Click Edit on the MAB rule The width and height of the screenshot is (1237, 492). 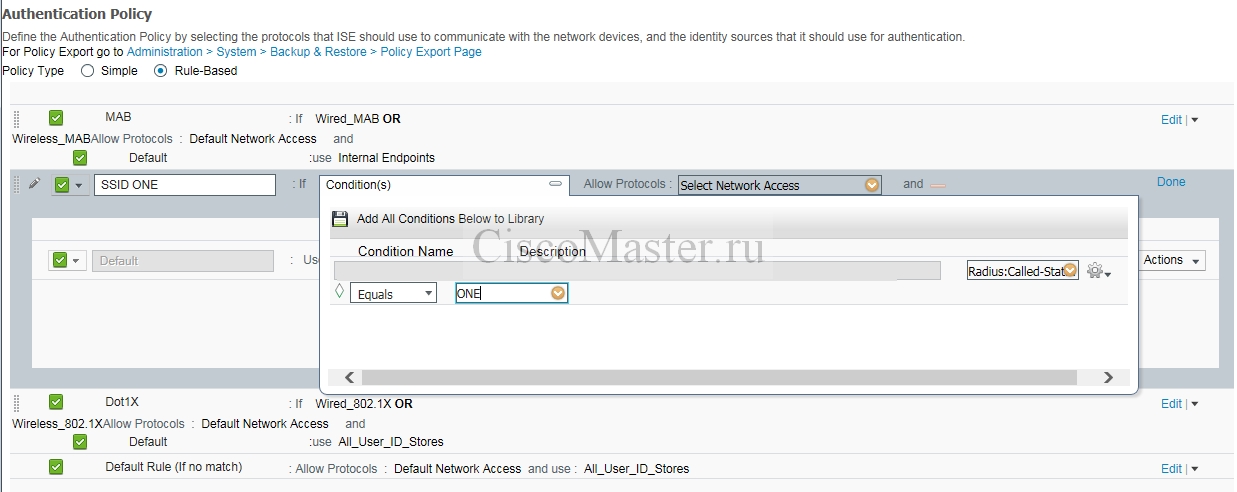click(1171, 119)
